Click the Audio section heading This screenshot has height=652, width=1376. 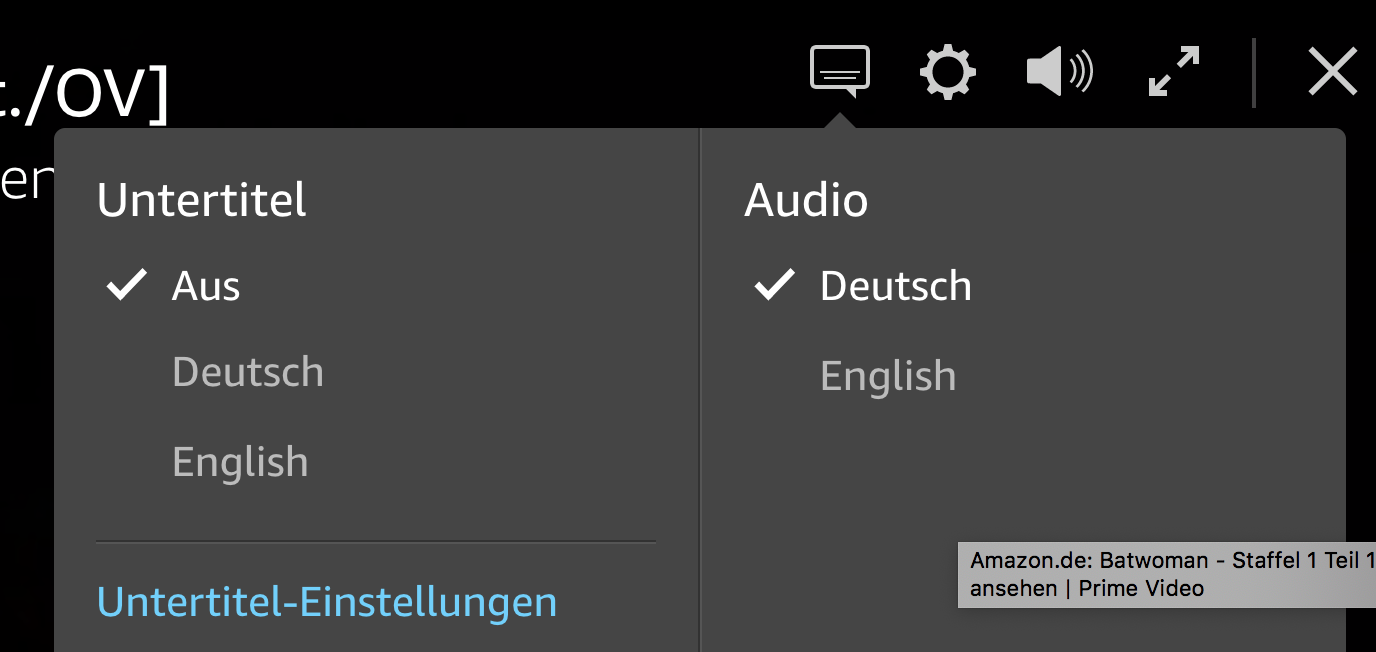tap(806, 200)
